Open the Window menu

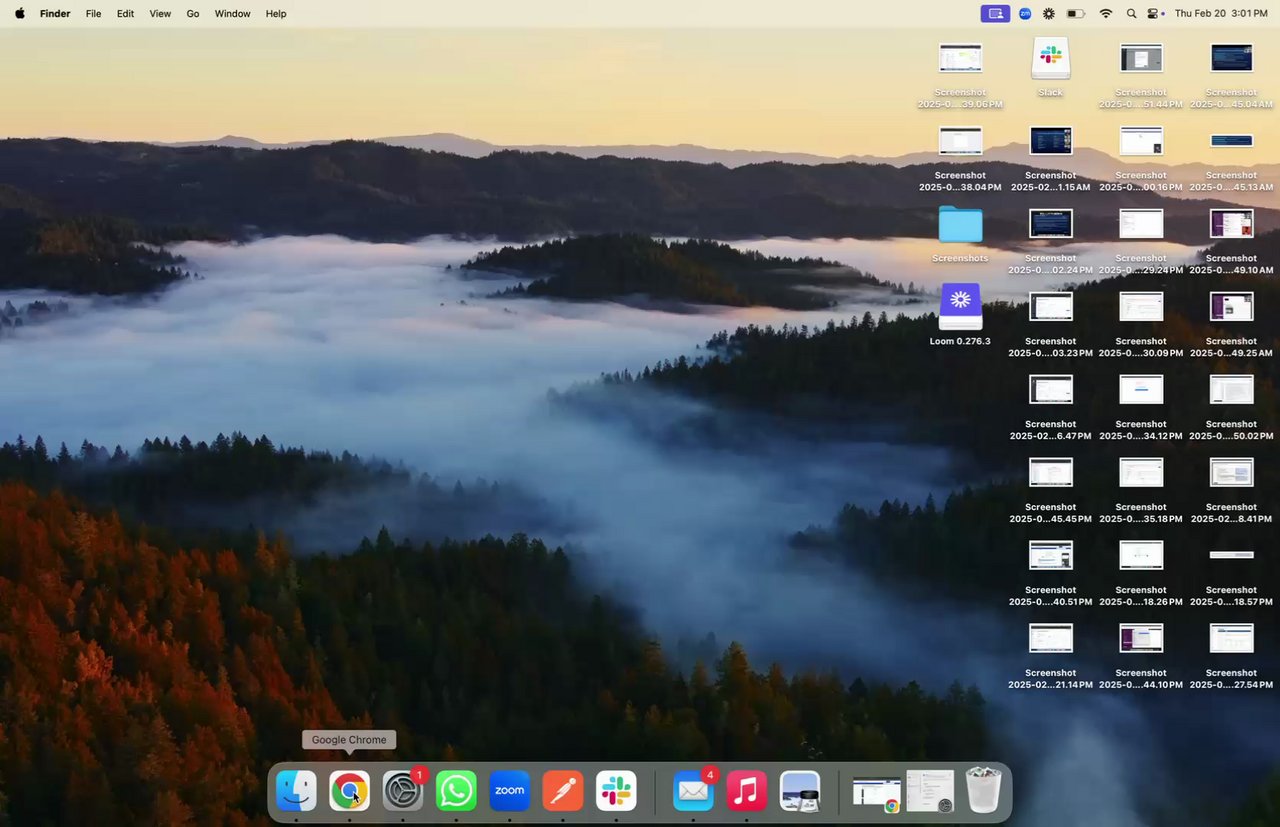[x=232, y=13]
